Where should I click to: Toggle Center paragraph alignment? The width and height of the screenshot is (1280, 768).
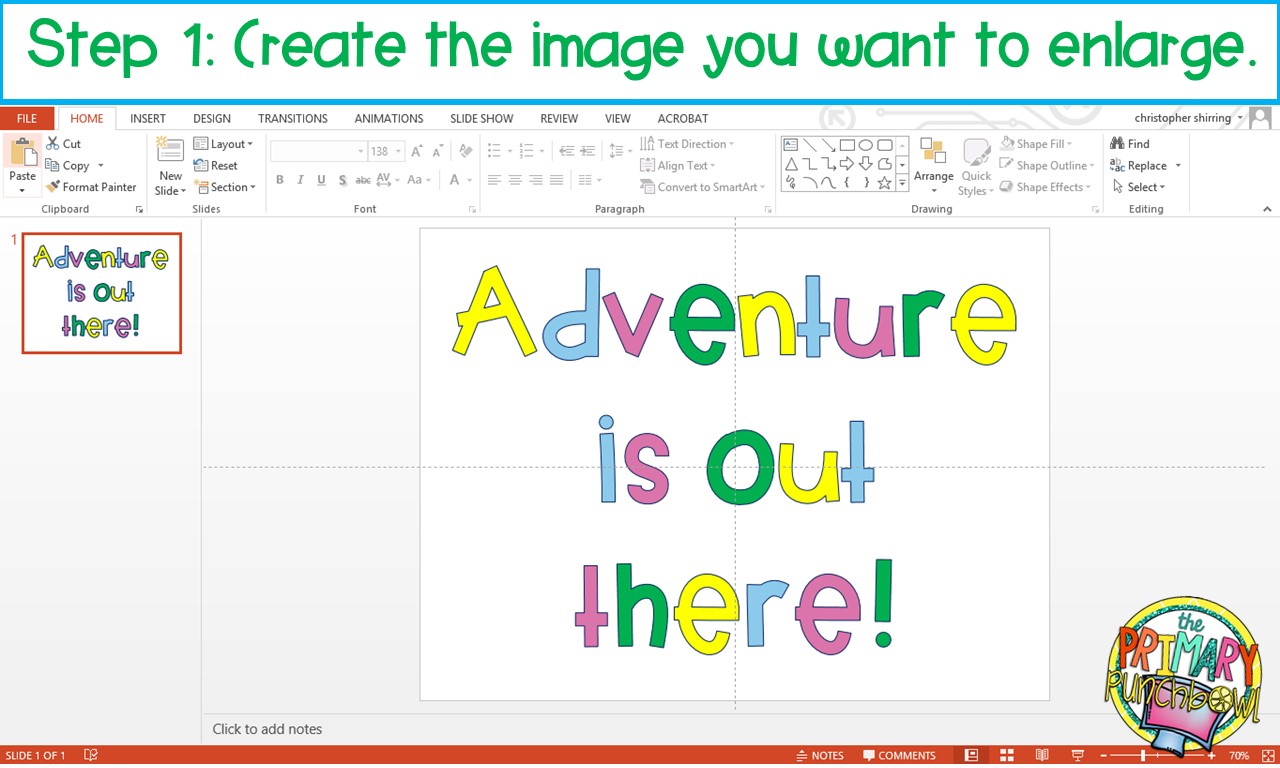click(x=515, y=180)
